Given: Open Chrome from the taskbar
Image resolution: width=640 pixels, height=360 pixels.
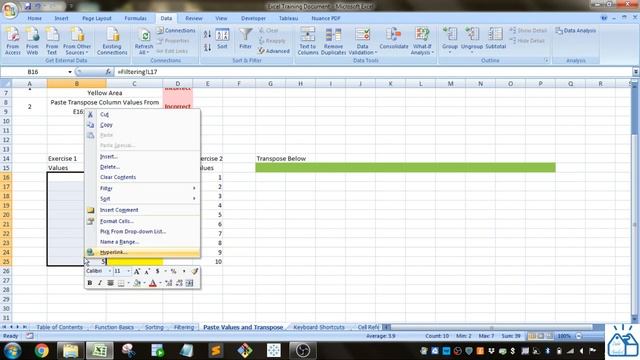Looking at the screenshot, I should click(41, 351).
